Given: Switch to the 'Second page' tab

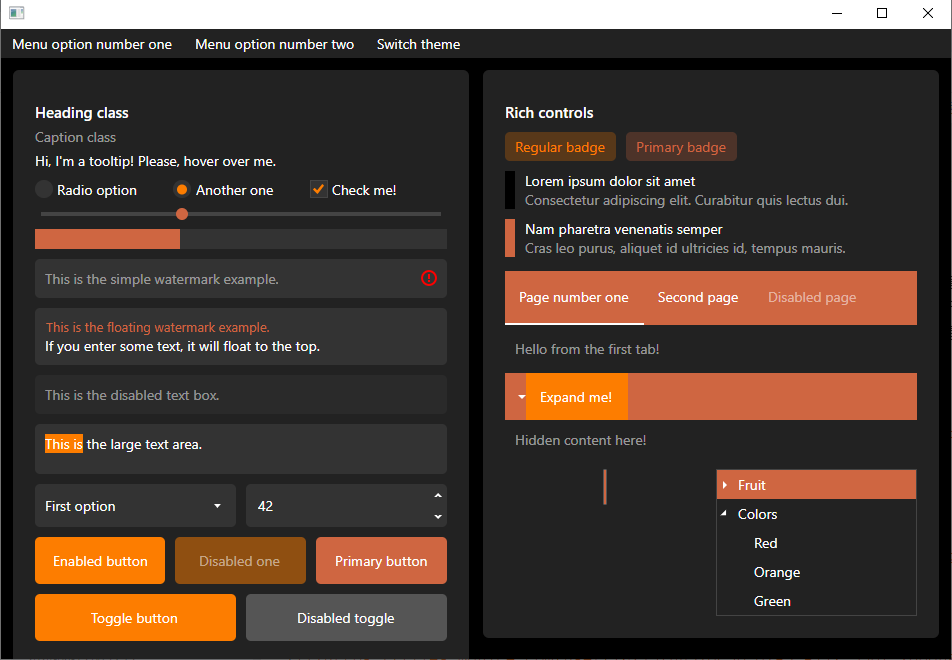Looking at the screenshot, I should 697,297.
